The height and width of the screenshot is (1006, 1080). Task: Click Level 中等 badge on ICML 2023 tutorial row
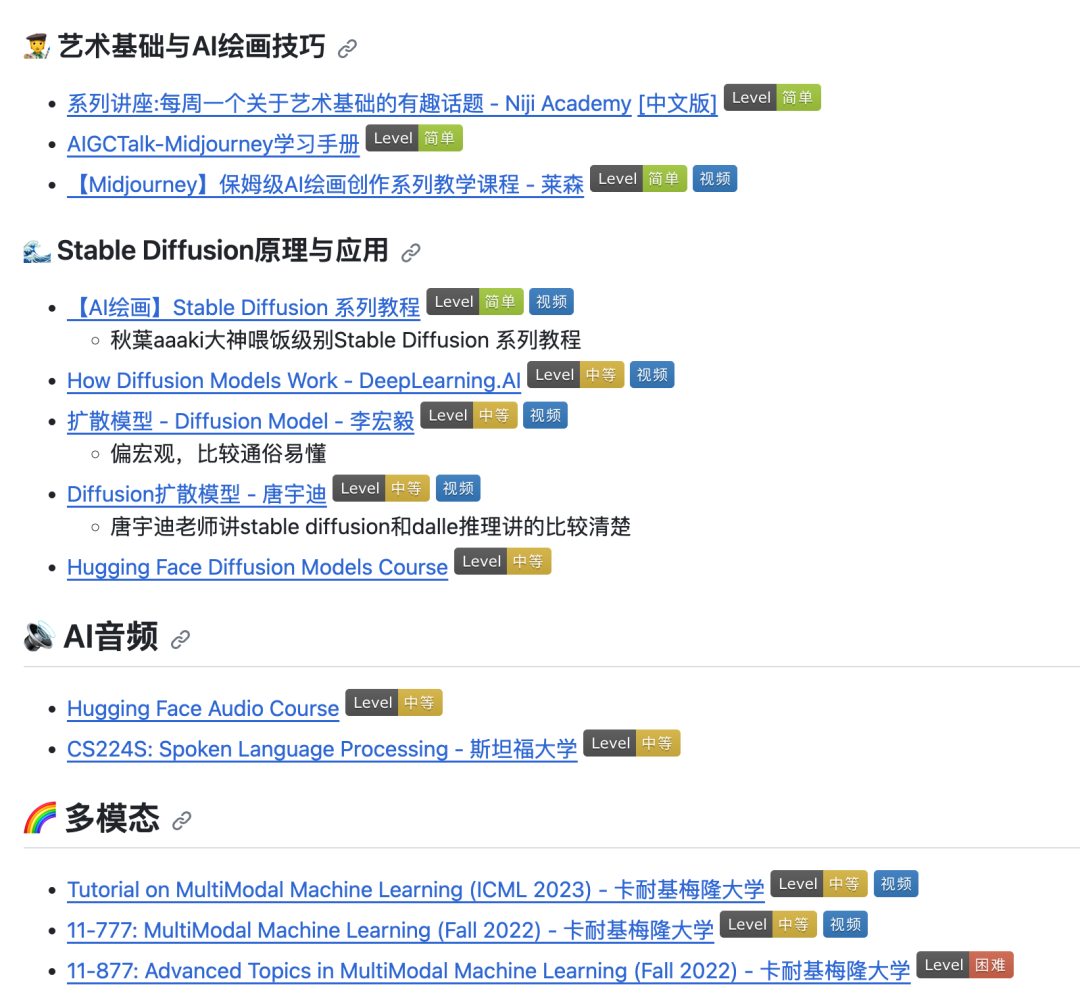coord(819,883)
